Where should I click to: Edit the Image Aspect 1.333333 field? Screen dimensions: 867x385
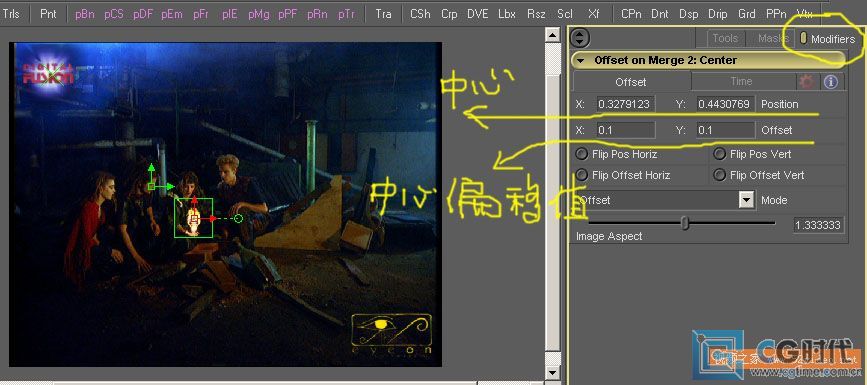tap(818, 225)
